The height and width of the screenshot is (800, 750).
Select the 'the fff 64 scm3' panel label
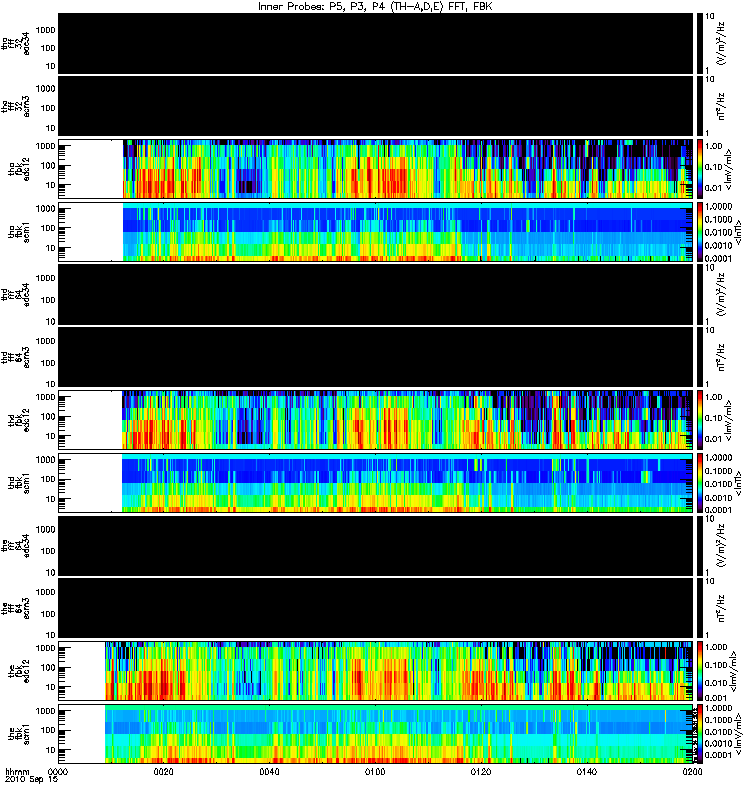coord(16,609)
